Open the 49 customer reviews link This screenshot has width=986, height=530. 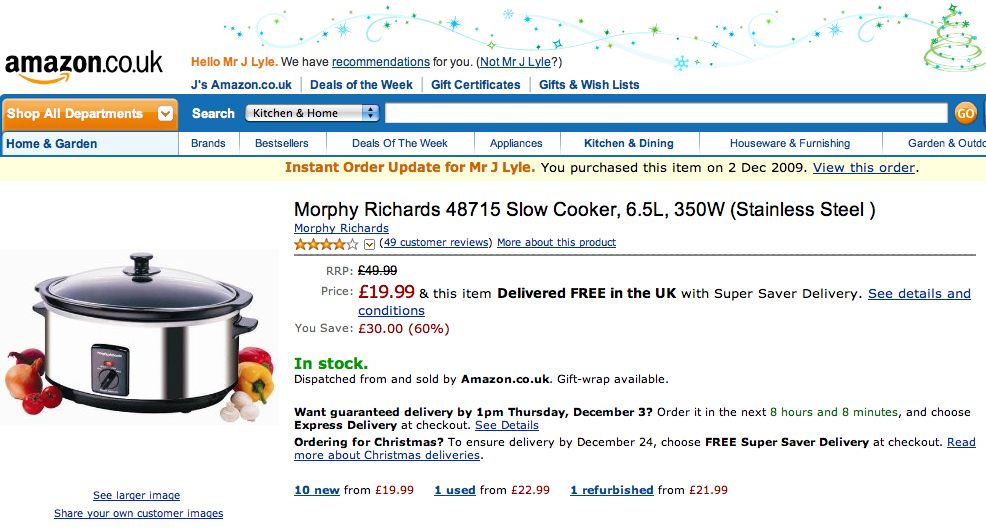436,243
